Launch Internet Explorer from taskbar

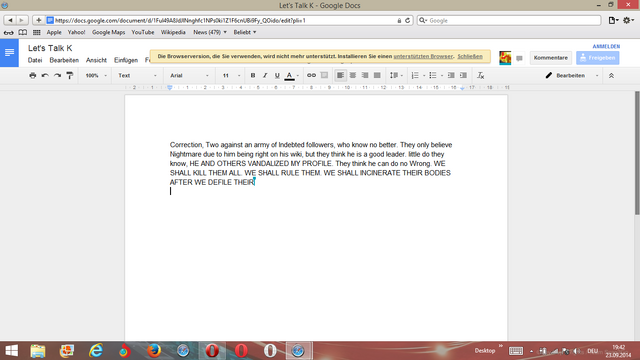(x=96, y=351)
